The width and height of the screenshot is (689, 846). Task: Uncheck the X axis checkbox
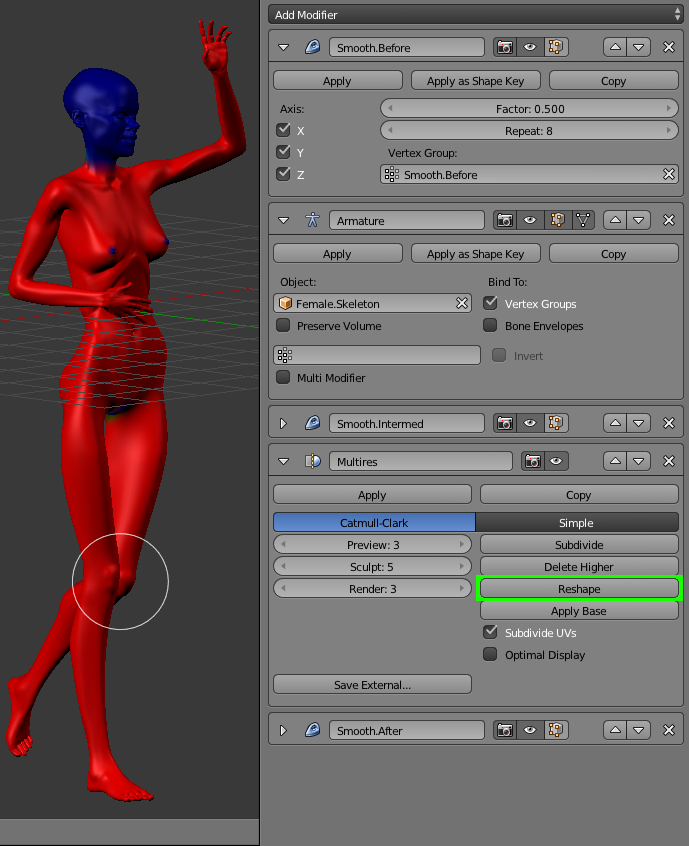284,130
